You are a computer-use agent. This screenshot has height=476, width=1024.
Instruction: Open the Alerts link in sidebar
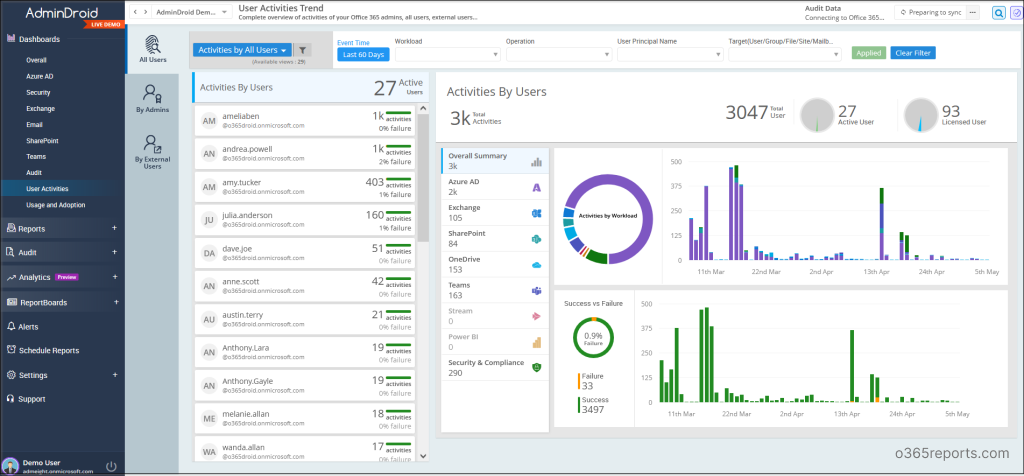28,326
